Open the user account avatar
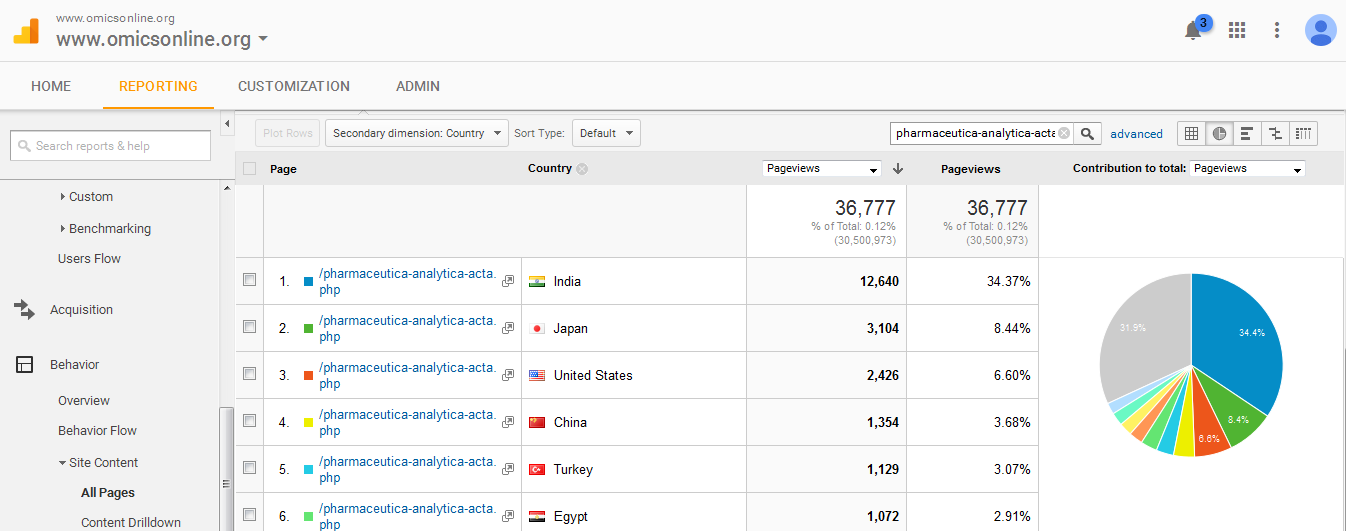The width and height of the screenshot is (1346, 531). pyautogui.click(x=1320, y=30)
